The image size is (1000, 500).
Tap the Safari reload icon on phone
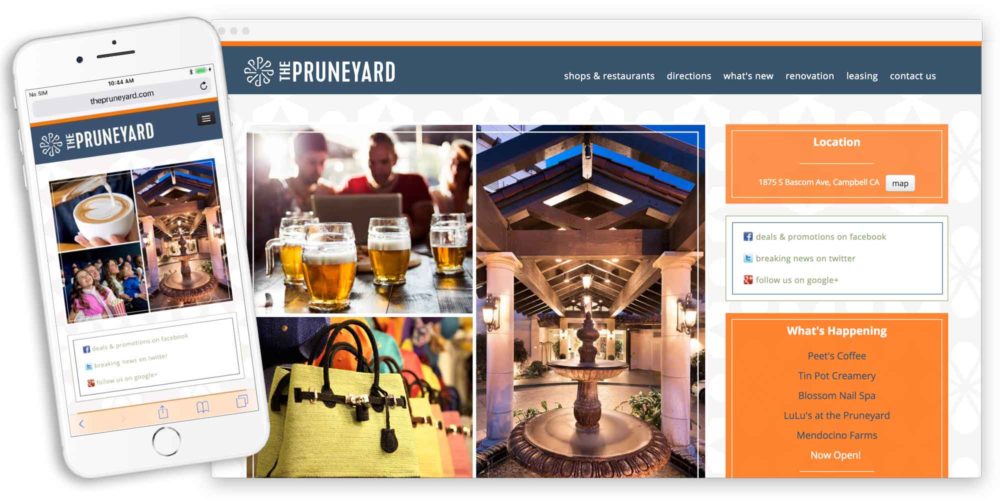coord(203,85)
